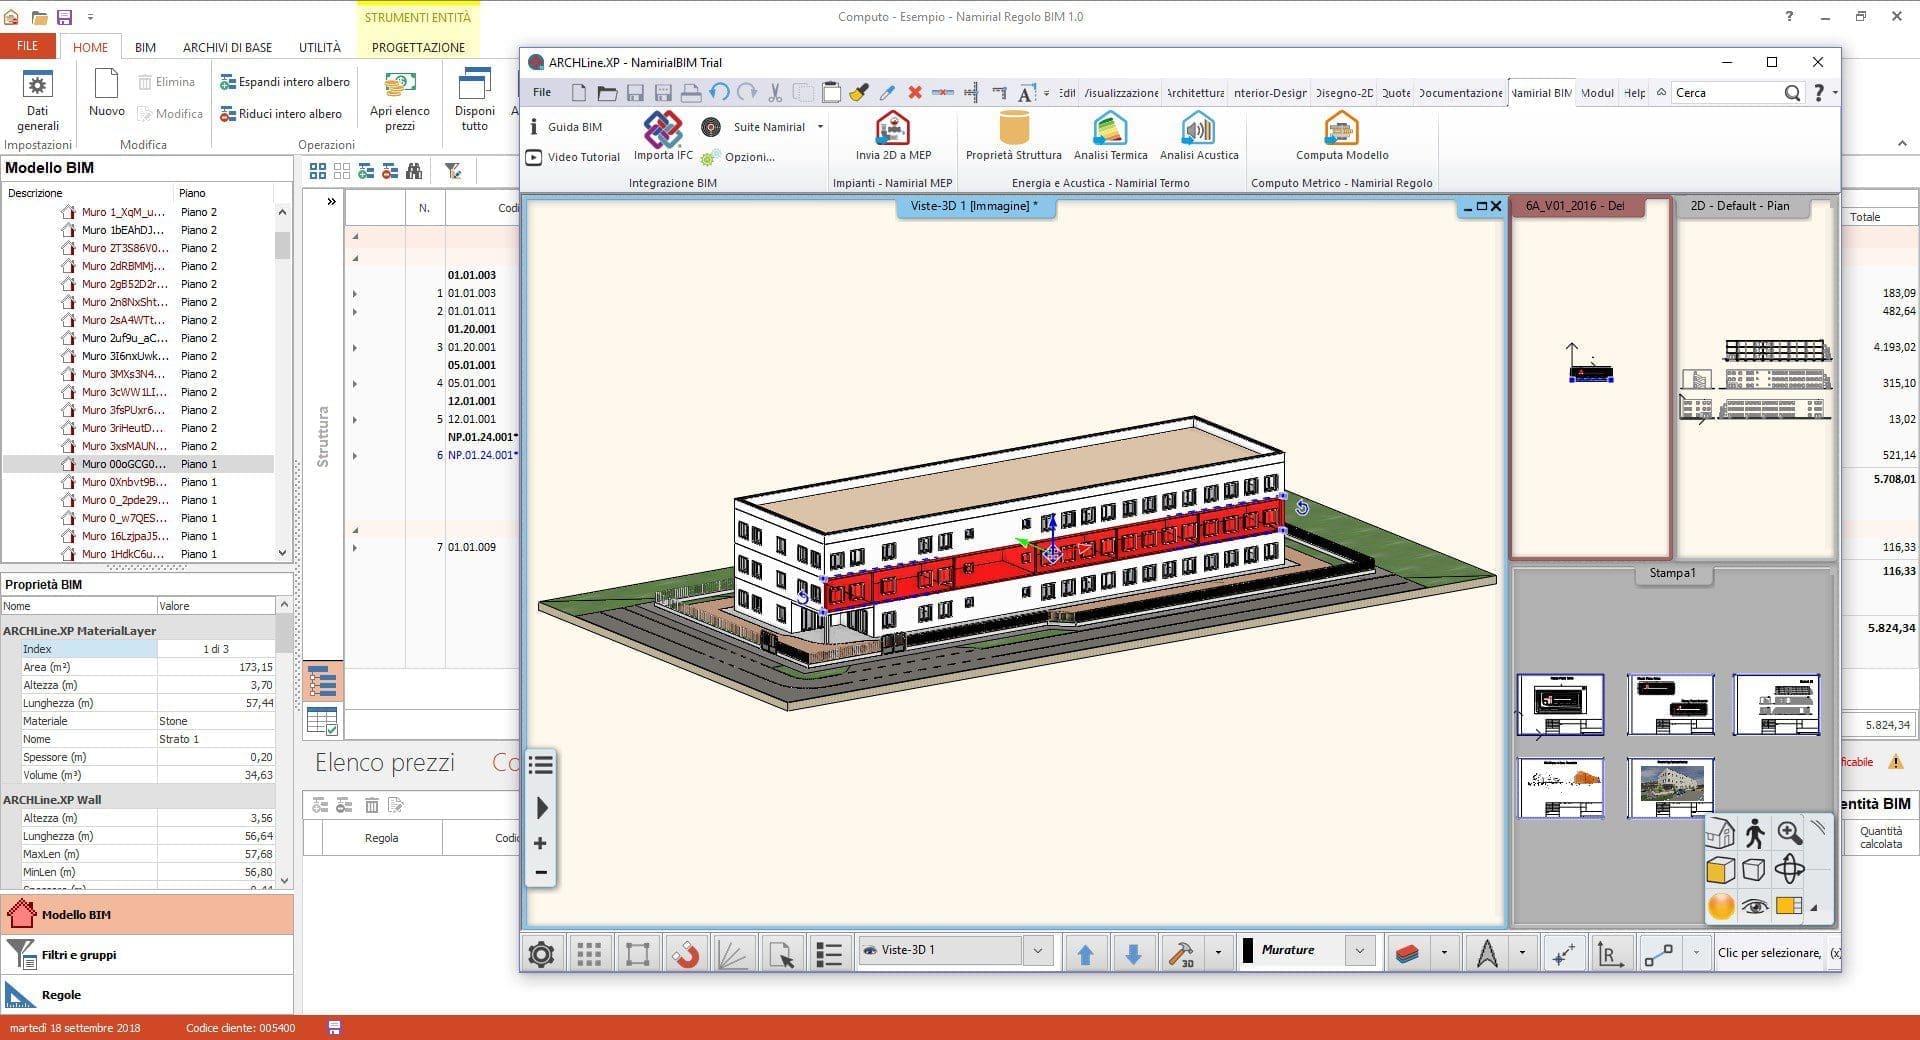Click Espandi intero albero button
The width and height of the screenshot is (1920, 1040).
(285, 82)
